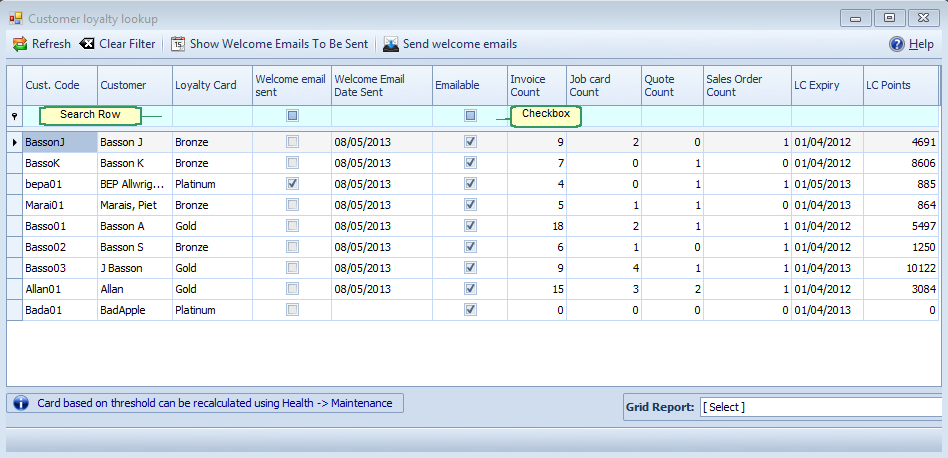The height and width of the screenshot is (458, 948).
Task: Click the LC Points search row filter field
Action: (x=901, y=116)
